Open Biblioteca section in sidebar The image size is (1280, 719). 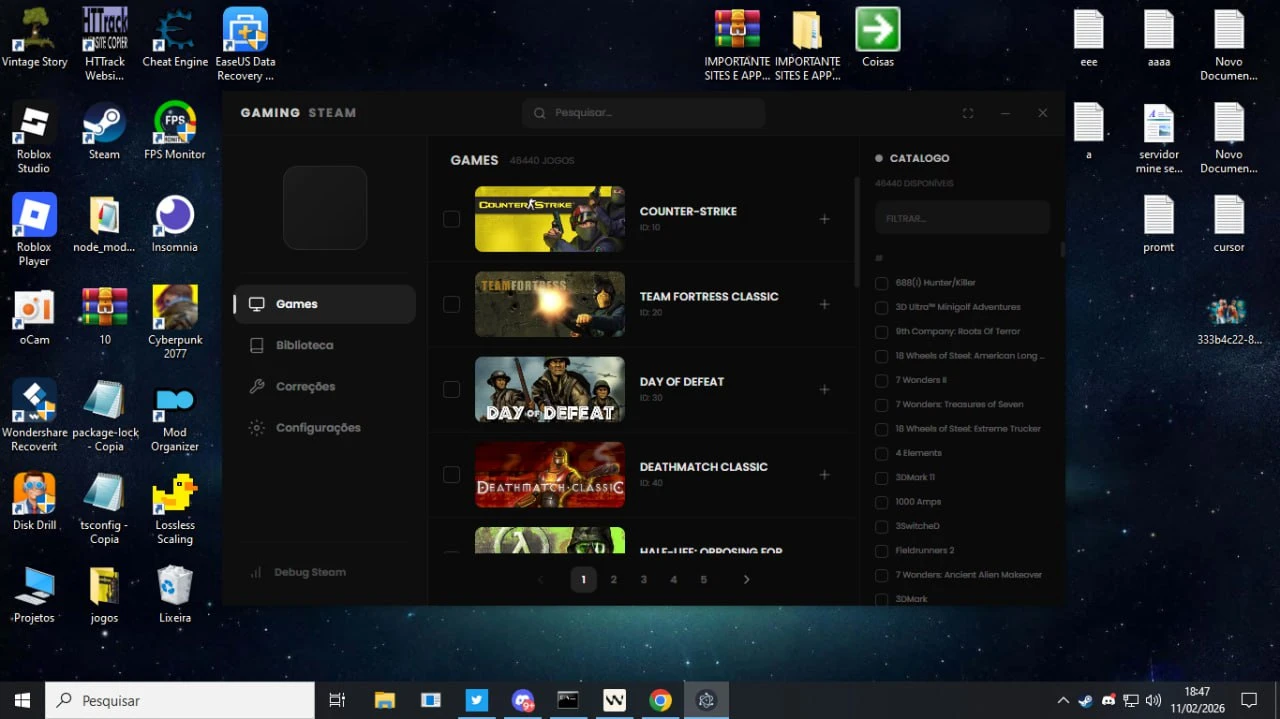click(325, 345)
